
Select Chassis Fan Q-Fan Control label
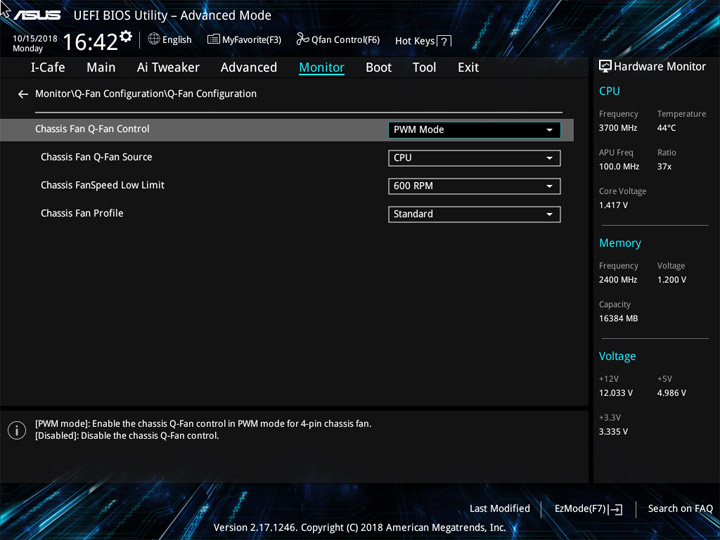tap(92, 129)
